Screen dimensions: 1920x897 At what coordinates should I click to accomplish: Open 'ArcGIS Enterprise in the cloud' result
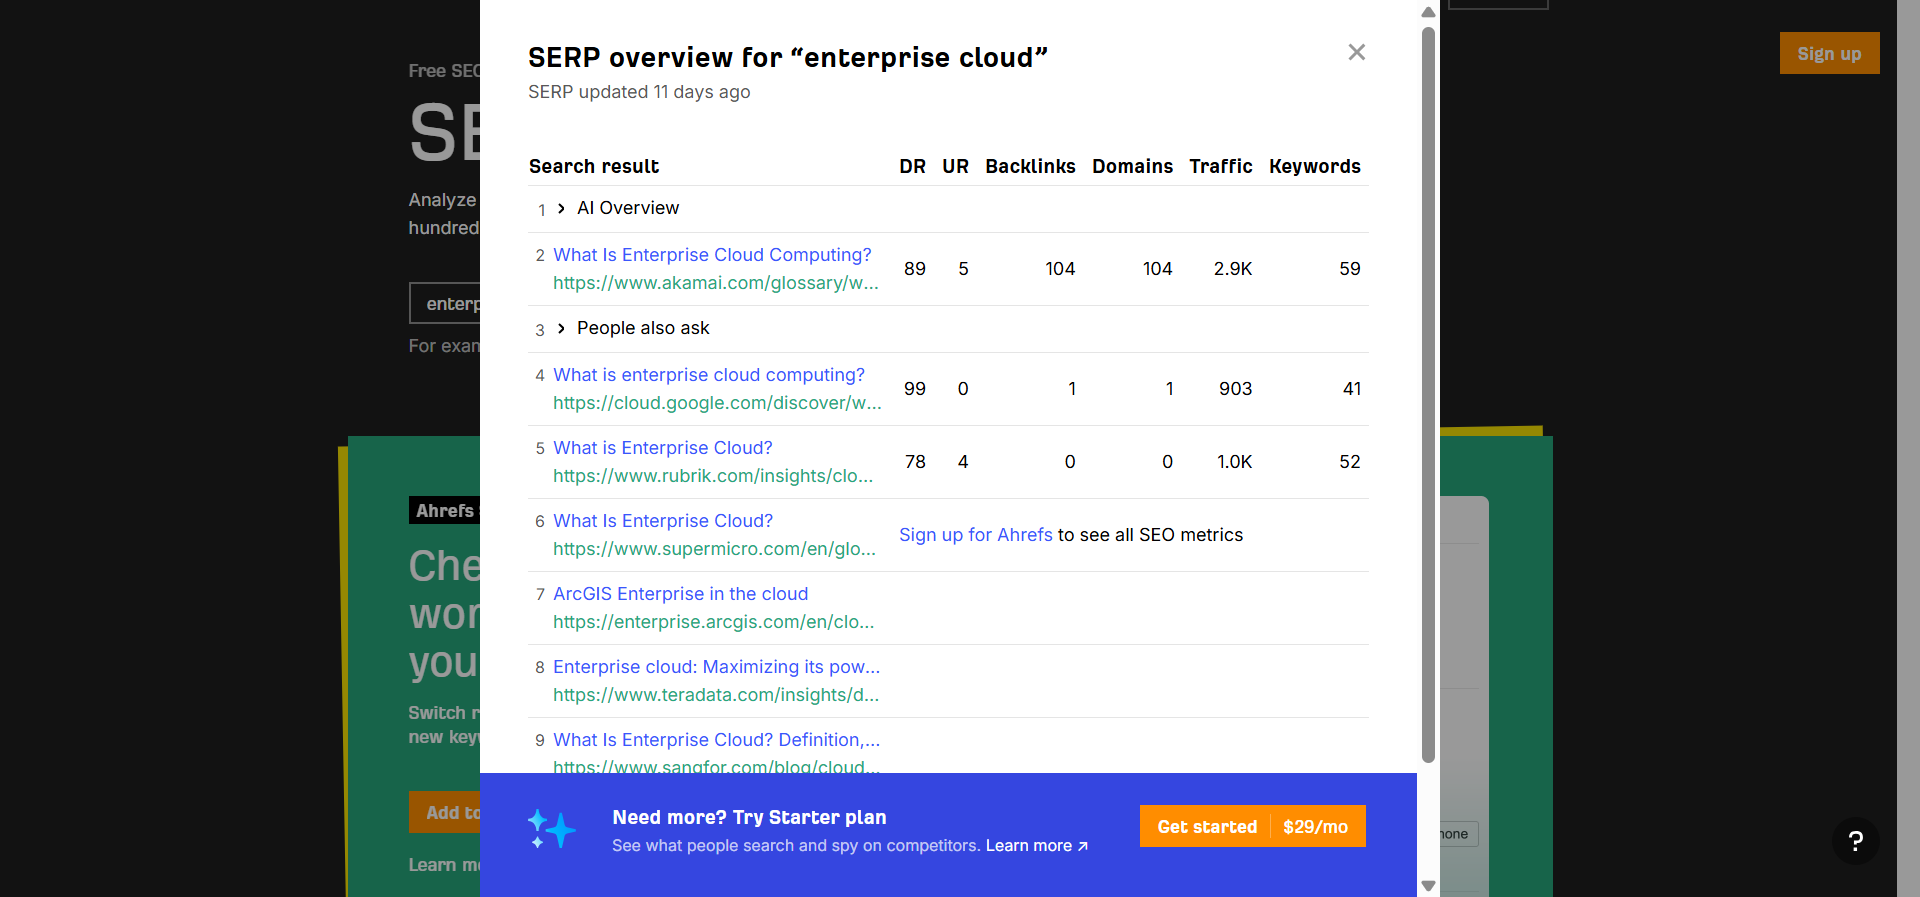(680, 594)
